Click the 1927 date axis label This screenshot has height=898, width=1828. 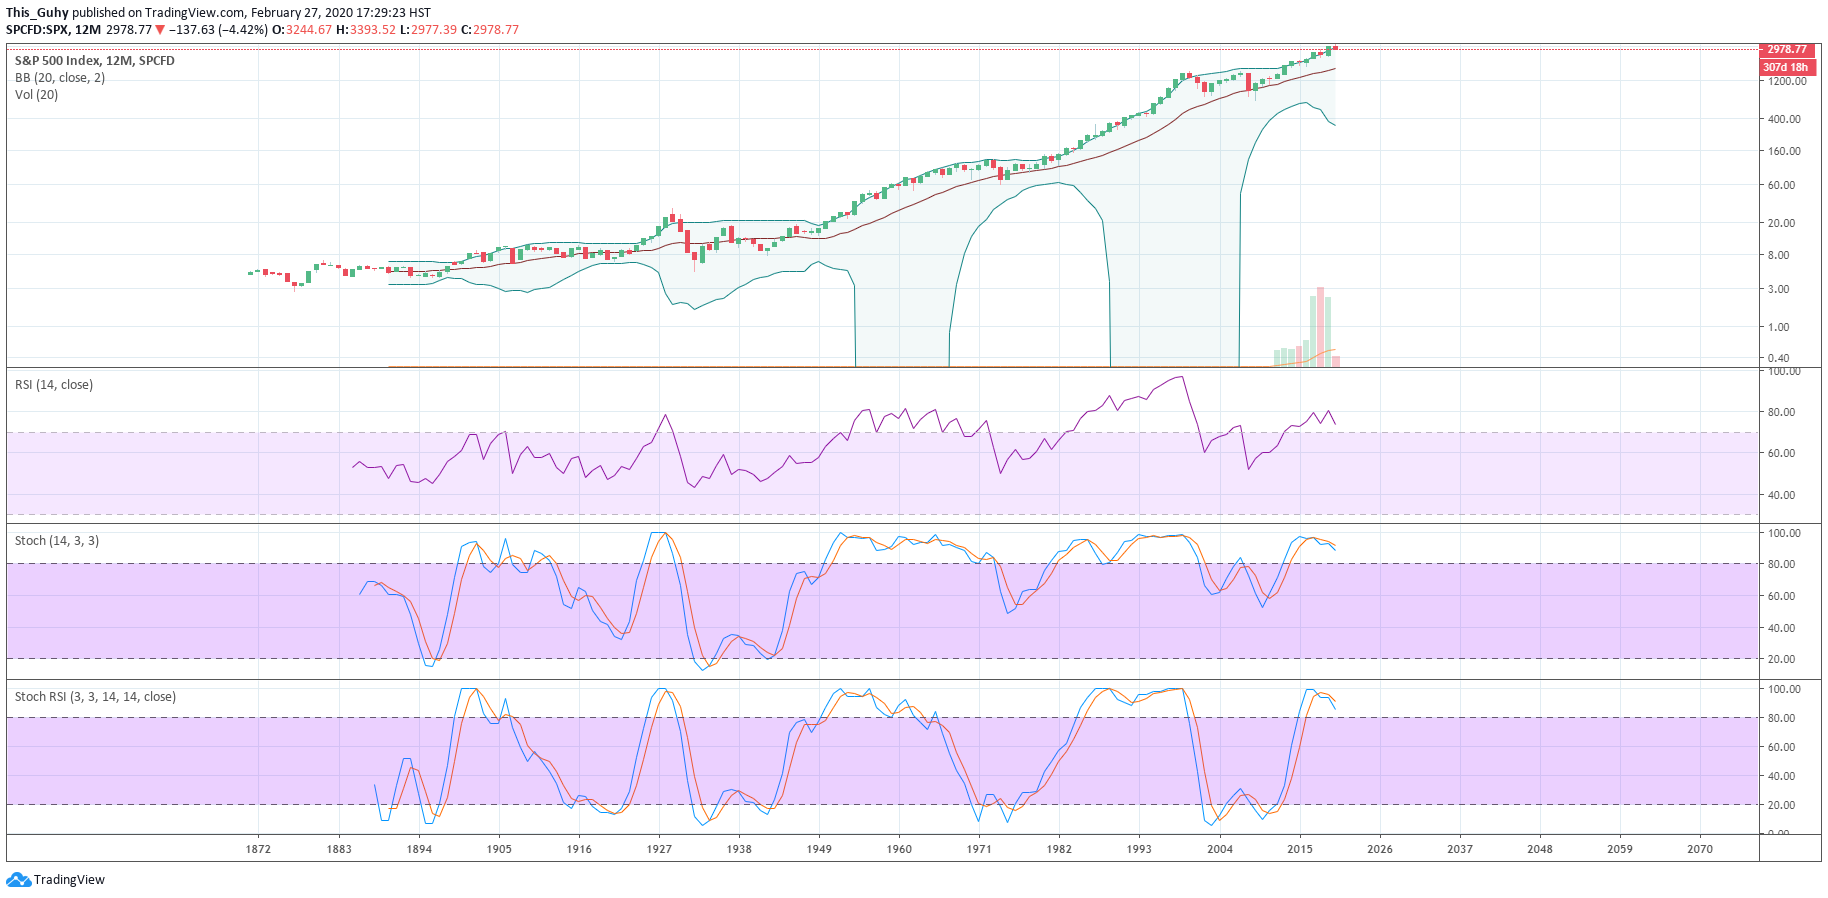point(659,849)
